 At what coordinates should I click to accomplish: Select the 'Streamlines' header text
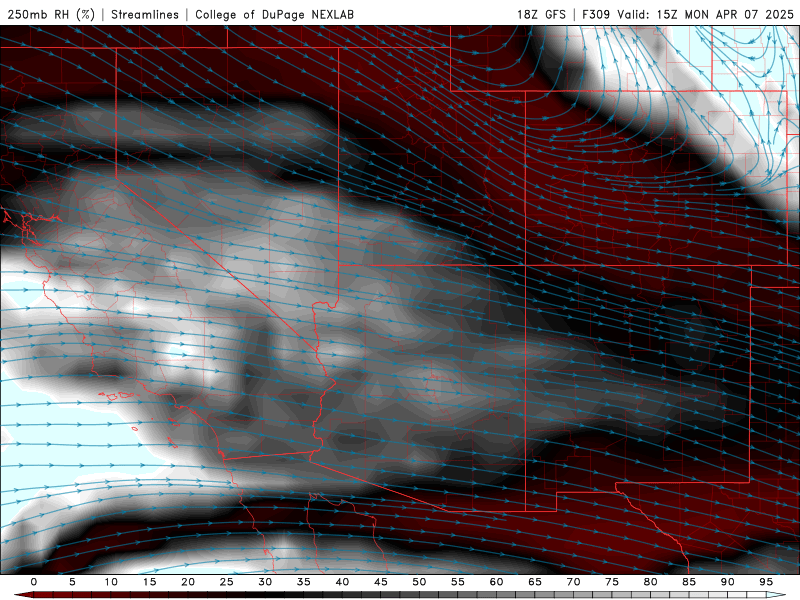click(145, 14)
